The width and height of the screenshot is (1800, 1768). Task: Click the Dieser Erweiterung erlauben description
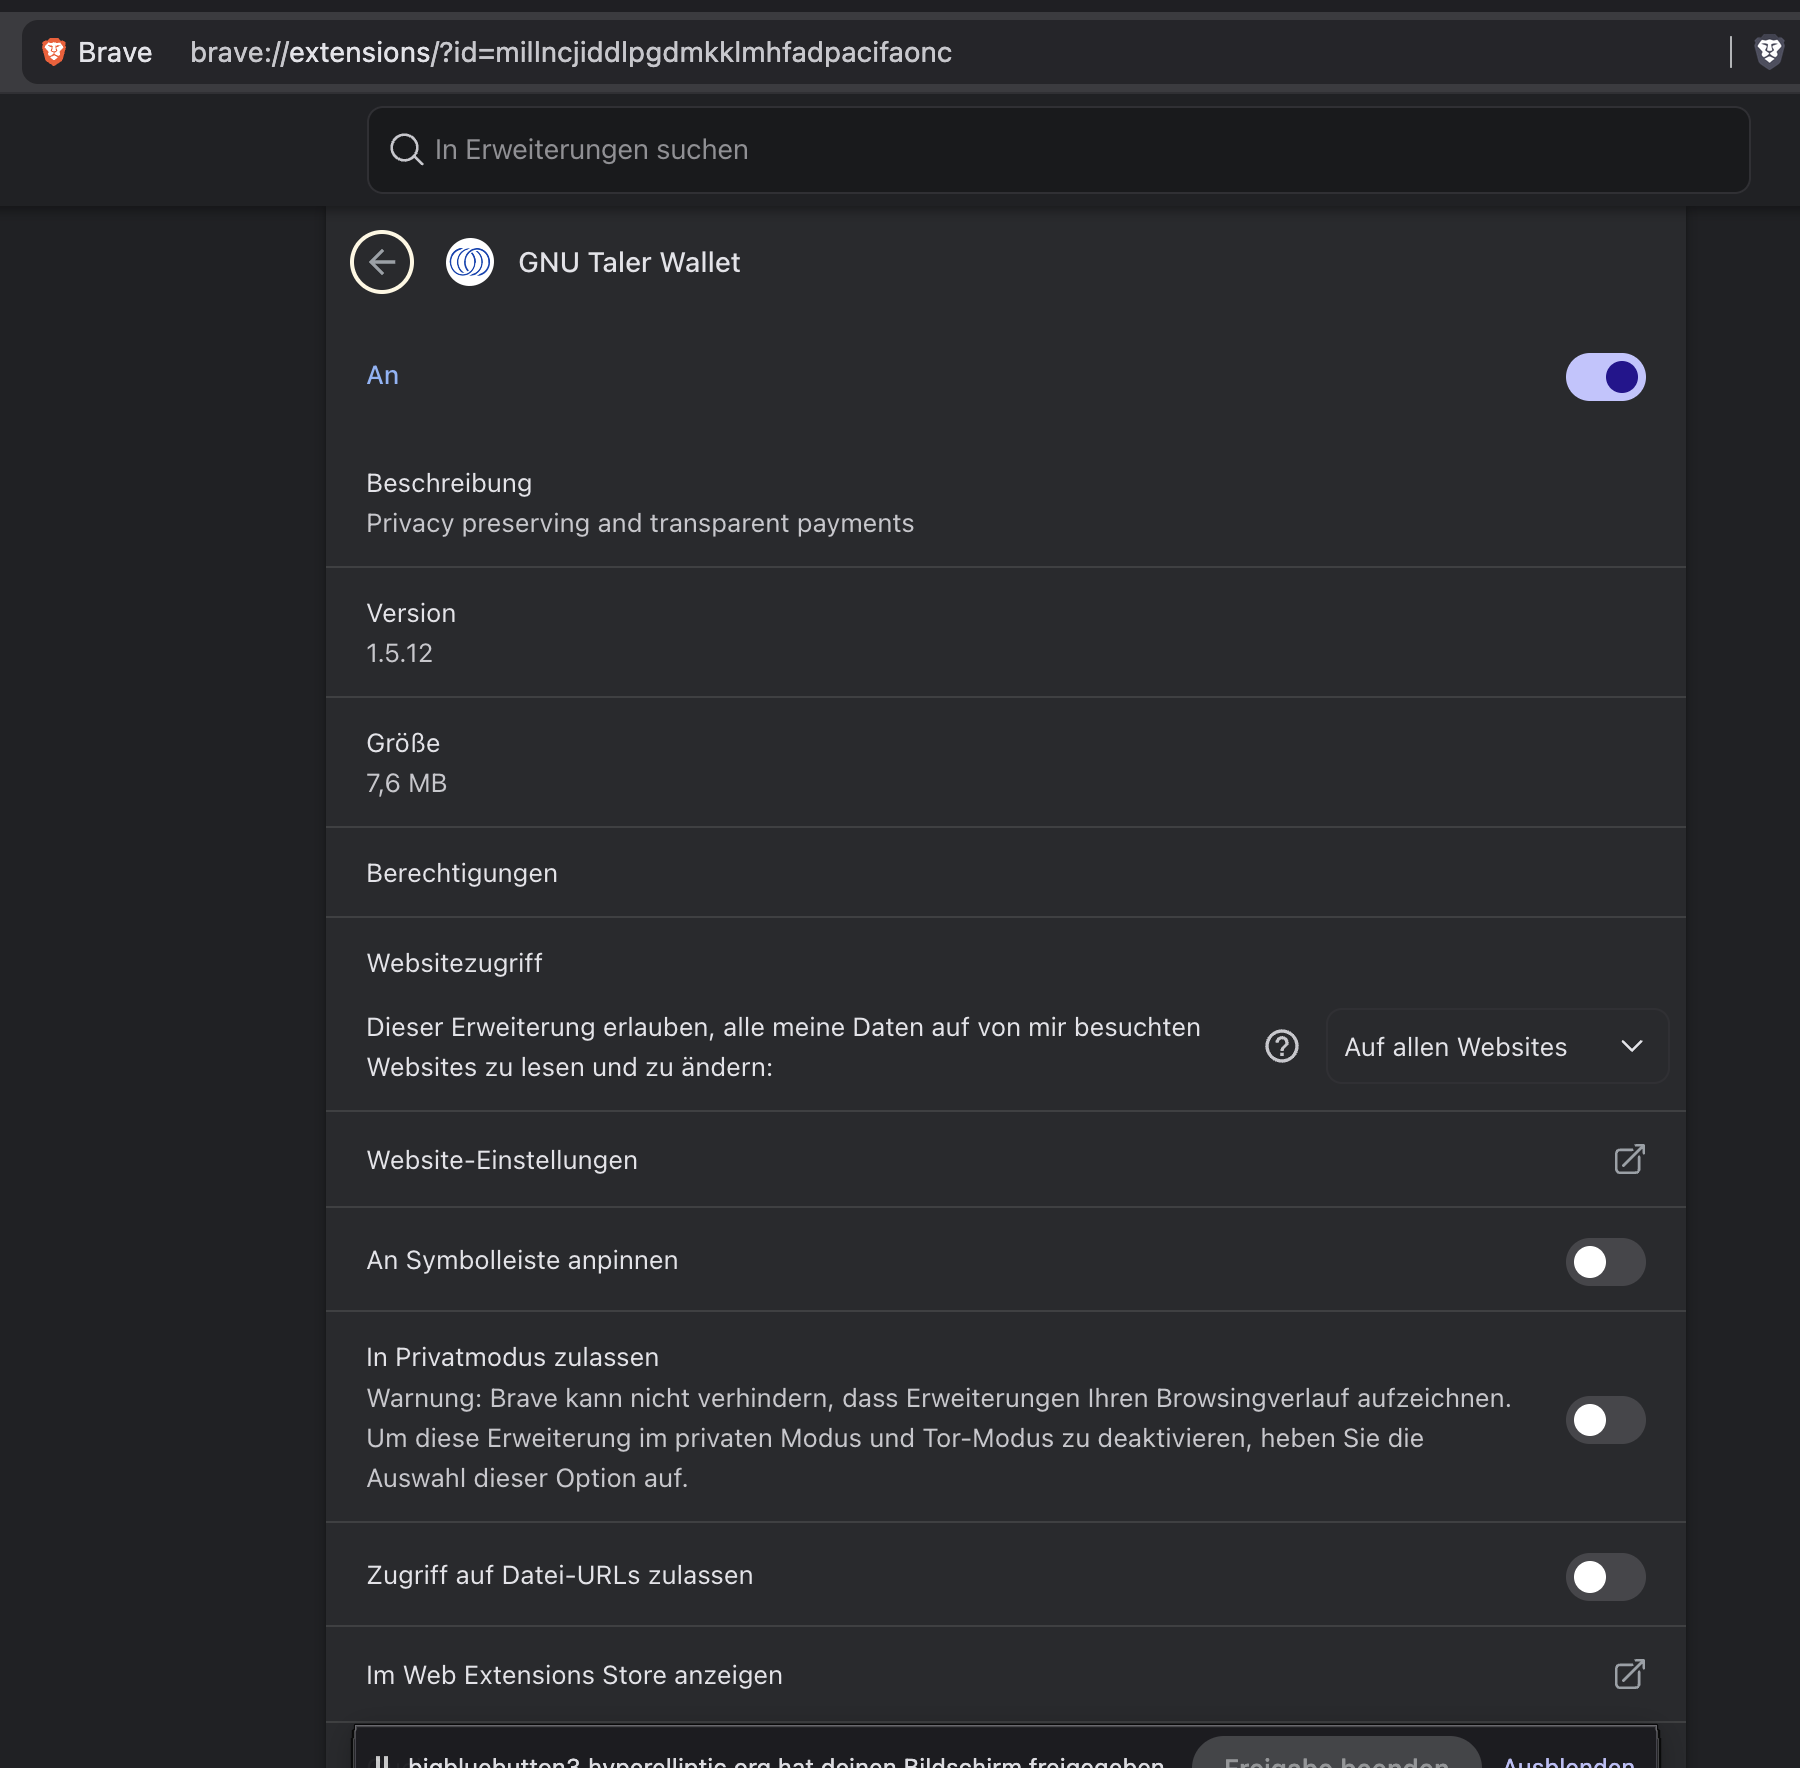click(x=783, y=1047)
